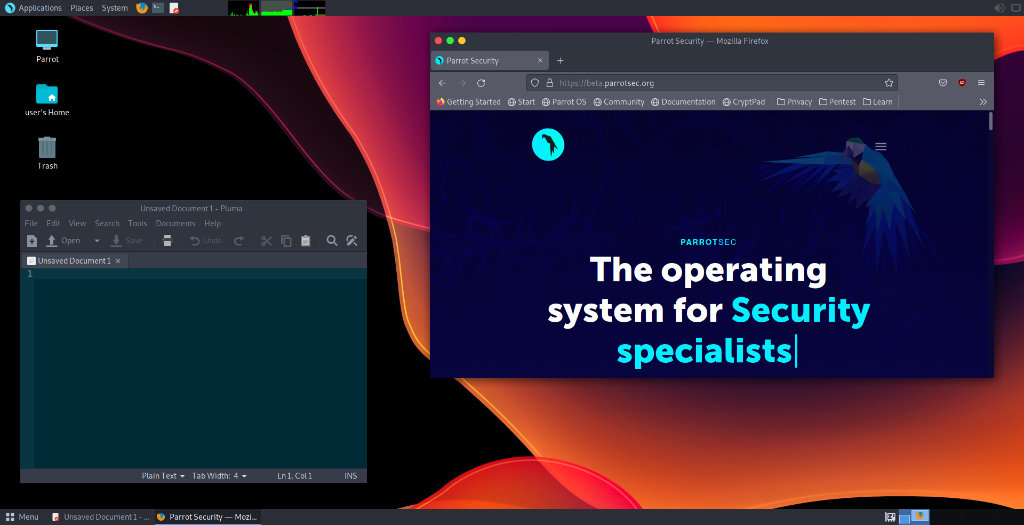This screenshot has width=1024, height=525.
Task: Click the uBlock shield extension icon
Action: coord(962,83)
